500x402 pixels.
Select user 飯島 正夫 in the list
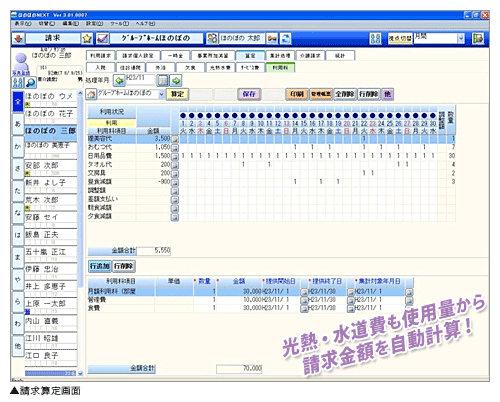point(51,237)
